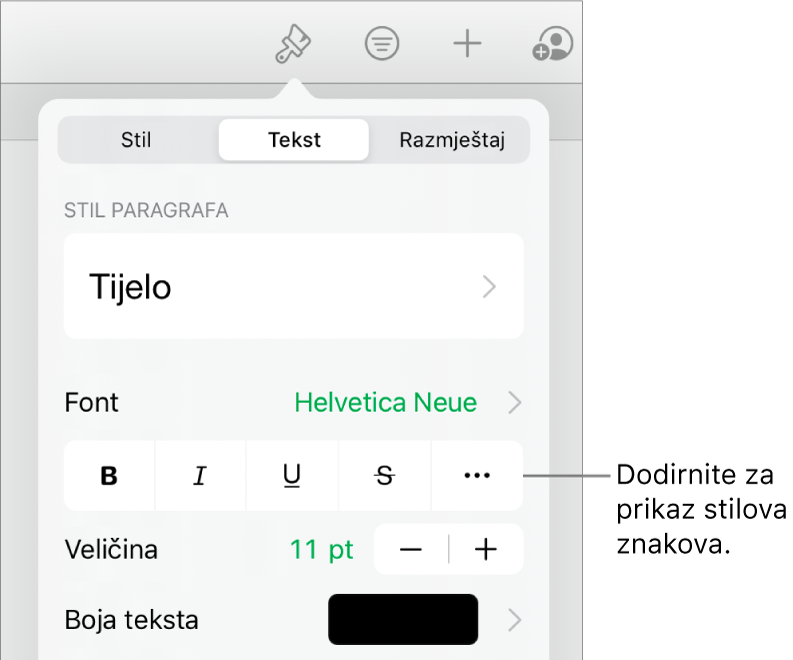Expand the Tijelo paragraph style chevron
The width and height of the screenshot is (793, 660).
coord(490,288)
